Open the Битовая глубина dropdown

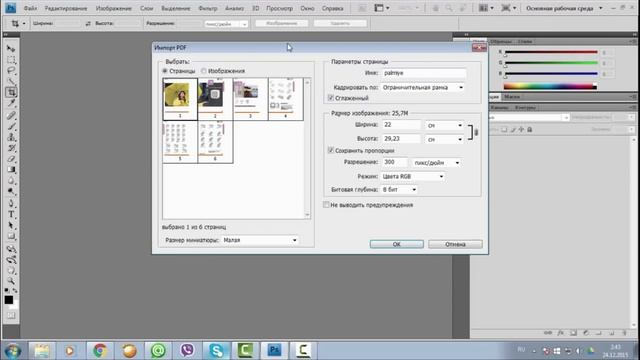(x=399, y=189)
